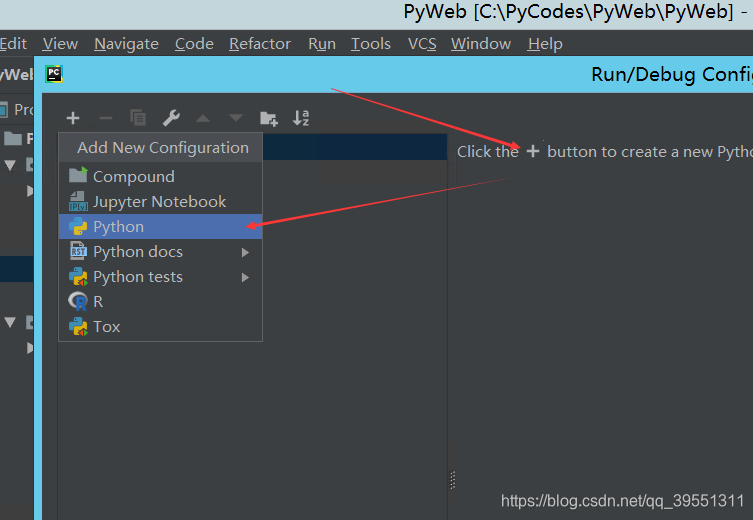The width and height of the screenshot is (753, 520).
Task: Open the Python docs submenu
Action: 160,252
